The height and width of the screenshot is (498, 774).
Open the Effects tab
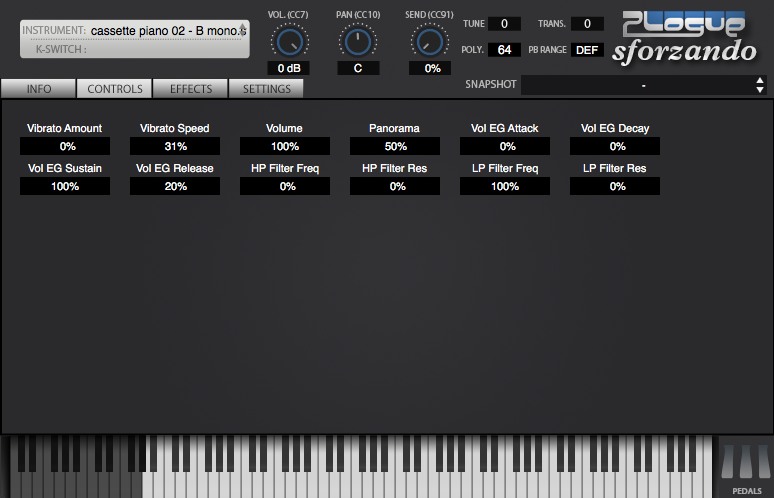pos(191,89)
